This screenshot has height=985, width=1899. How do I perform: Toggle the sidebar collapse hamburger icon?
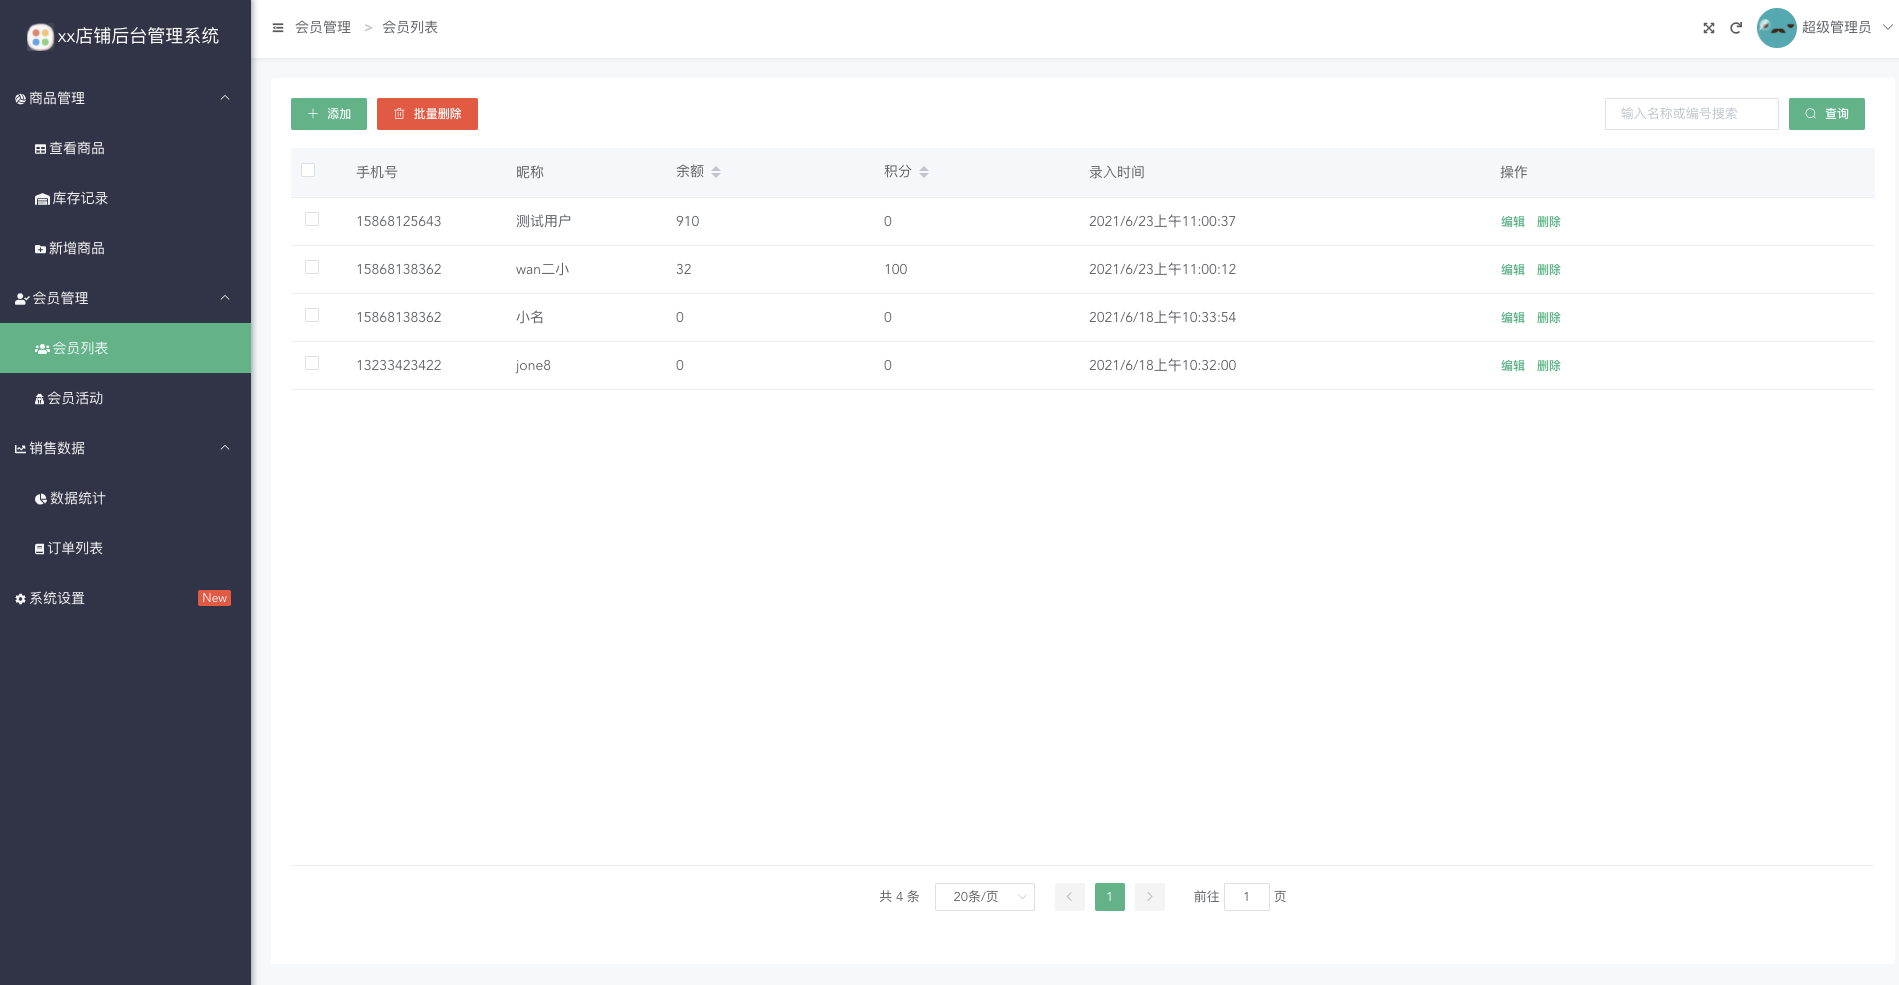278,27
